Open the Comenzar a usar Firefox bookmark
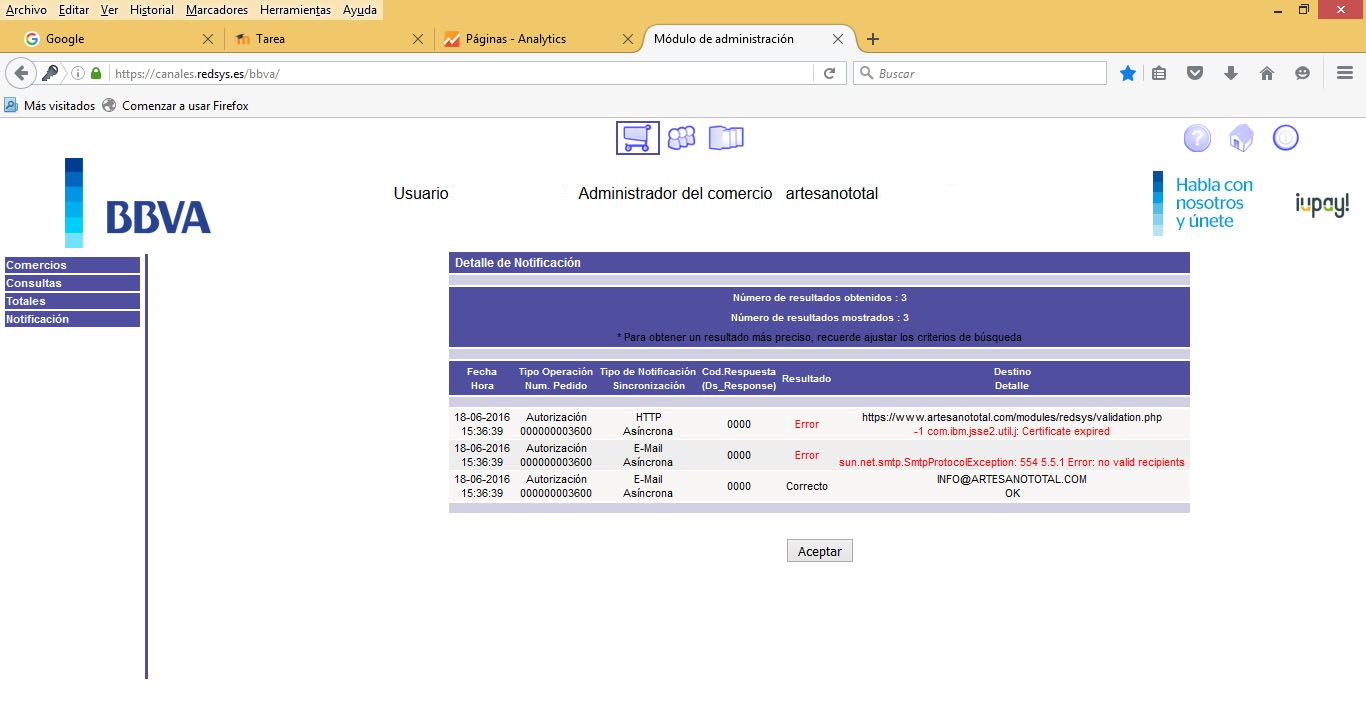This screenshot has height=728, width=1366. pyautogui.click(x=176, y=105)
